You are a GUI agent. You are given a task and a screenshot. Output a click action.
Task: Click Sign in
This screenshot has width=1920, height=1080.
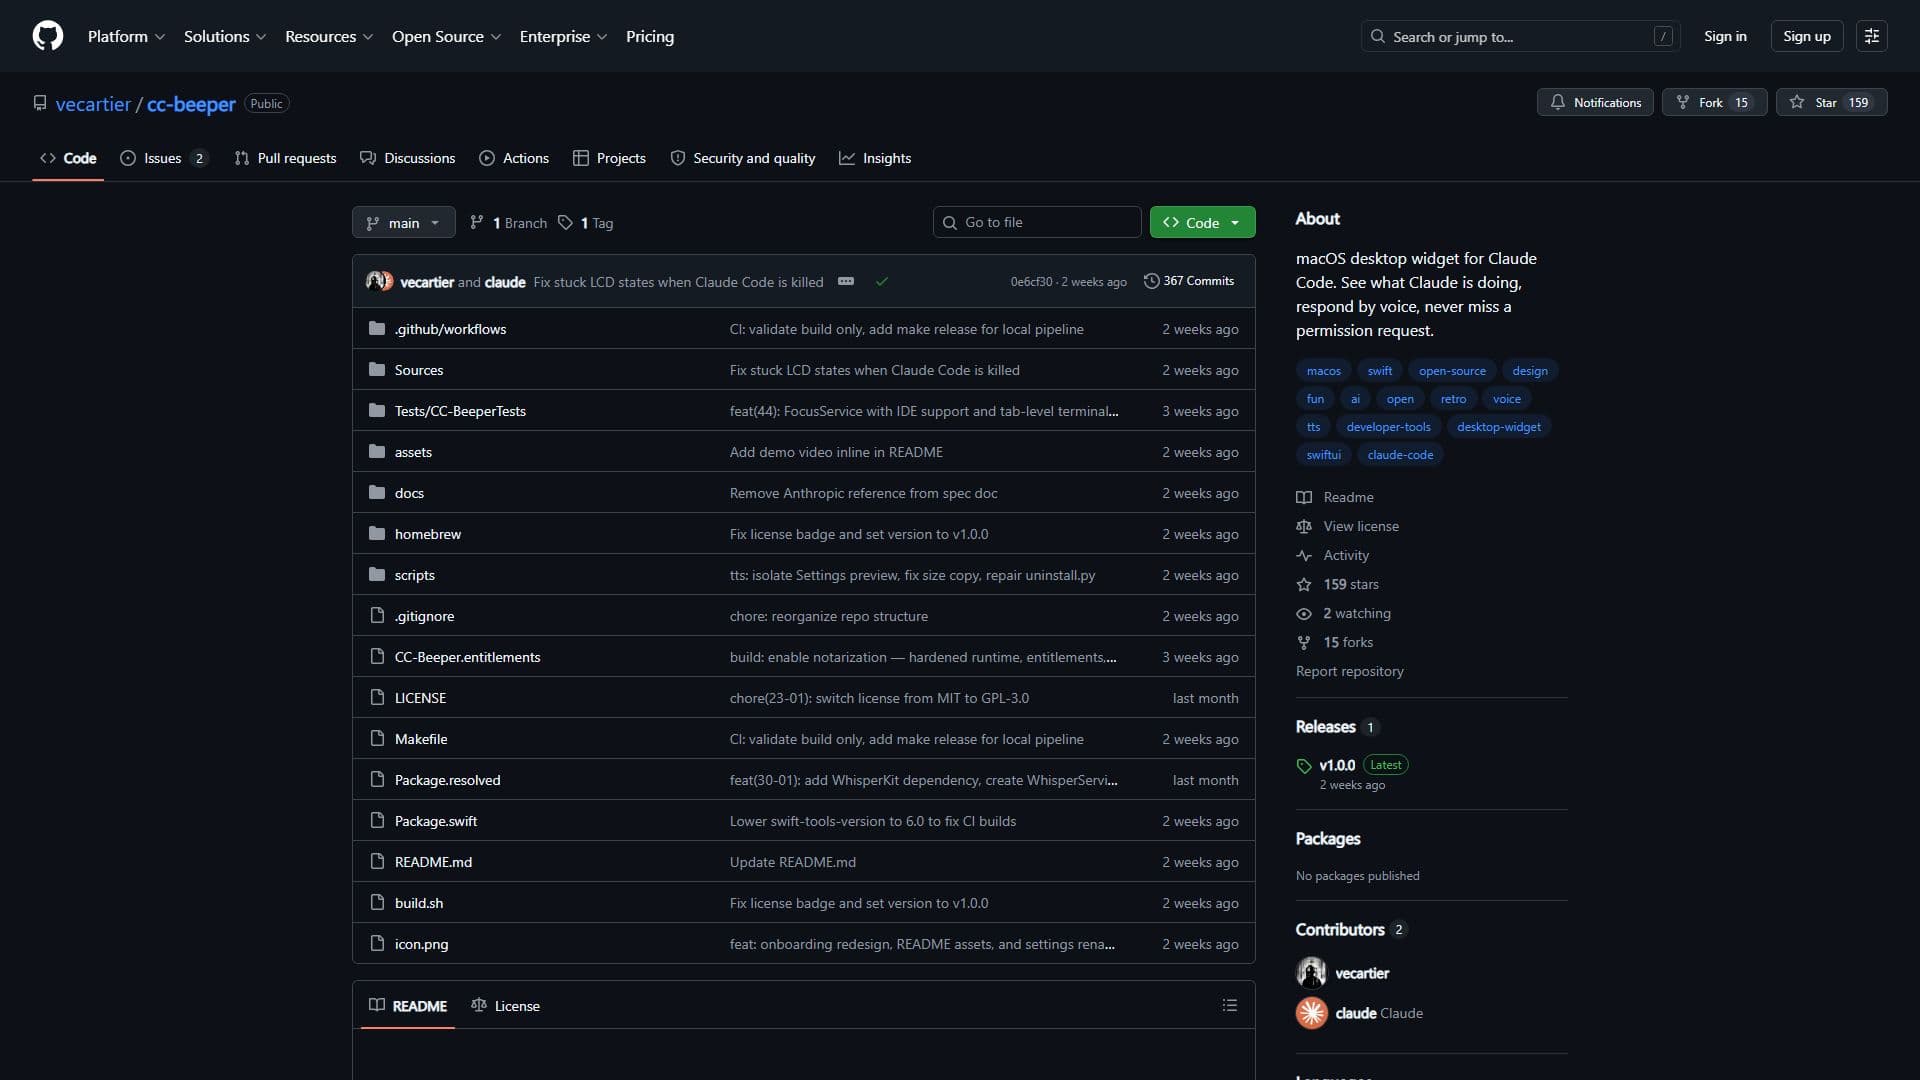[1725, 36]
